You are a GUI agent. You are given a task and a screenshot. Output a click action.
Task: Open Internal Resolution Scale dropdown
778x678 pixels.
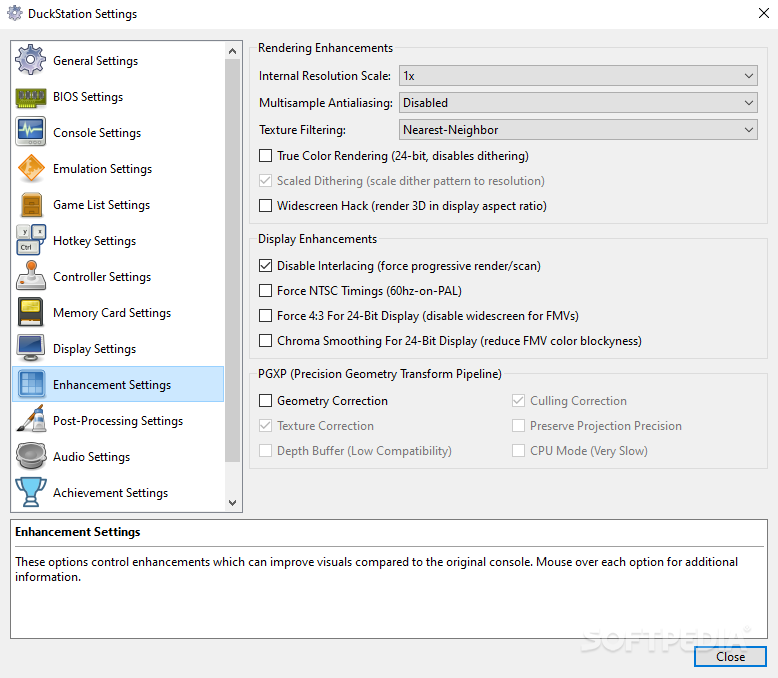(x=578, y=76)
